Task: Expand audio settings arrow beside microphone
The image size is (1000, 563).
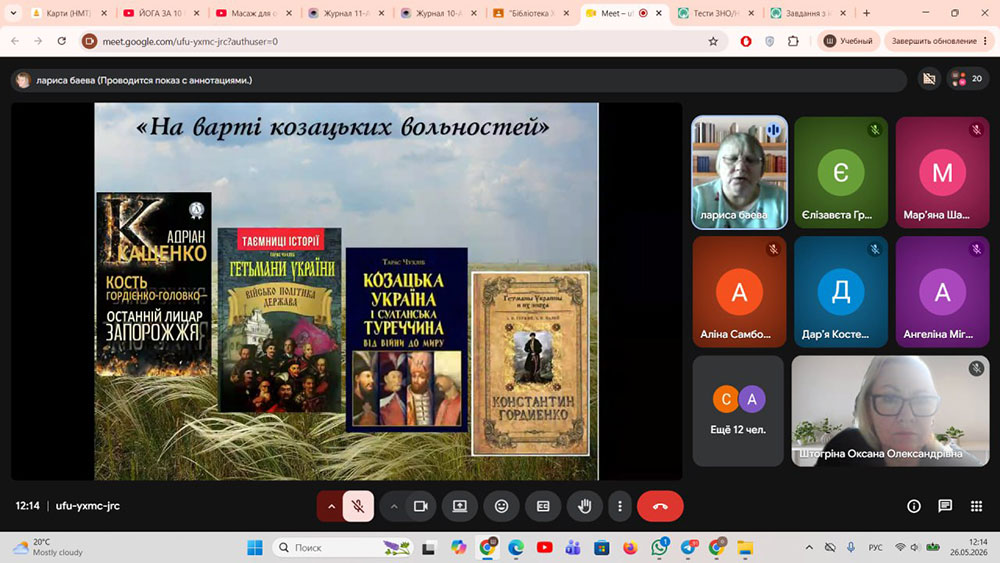Action: [x=331, y=506]
